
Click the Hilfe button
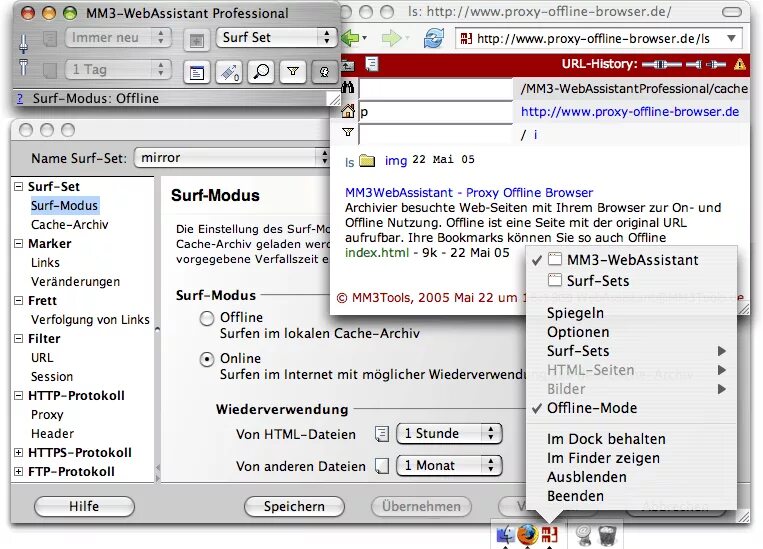[84, 506]
